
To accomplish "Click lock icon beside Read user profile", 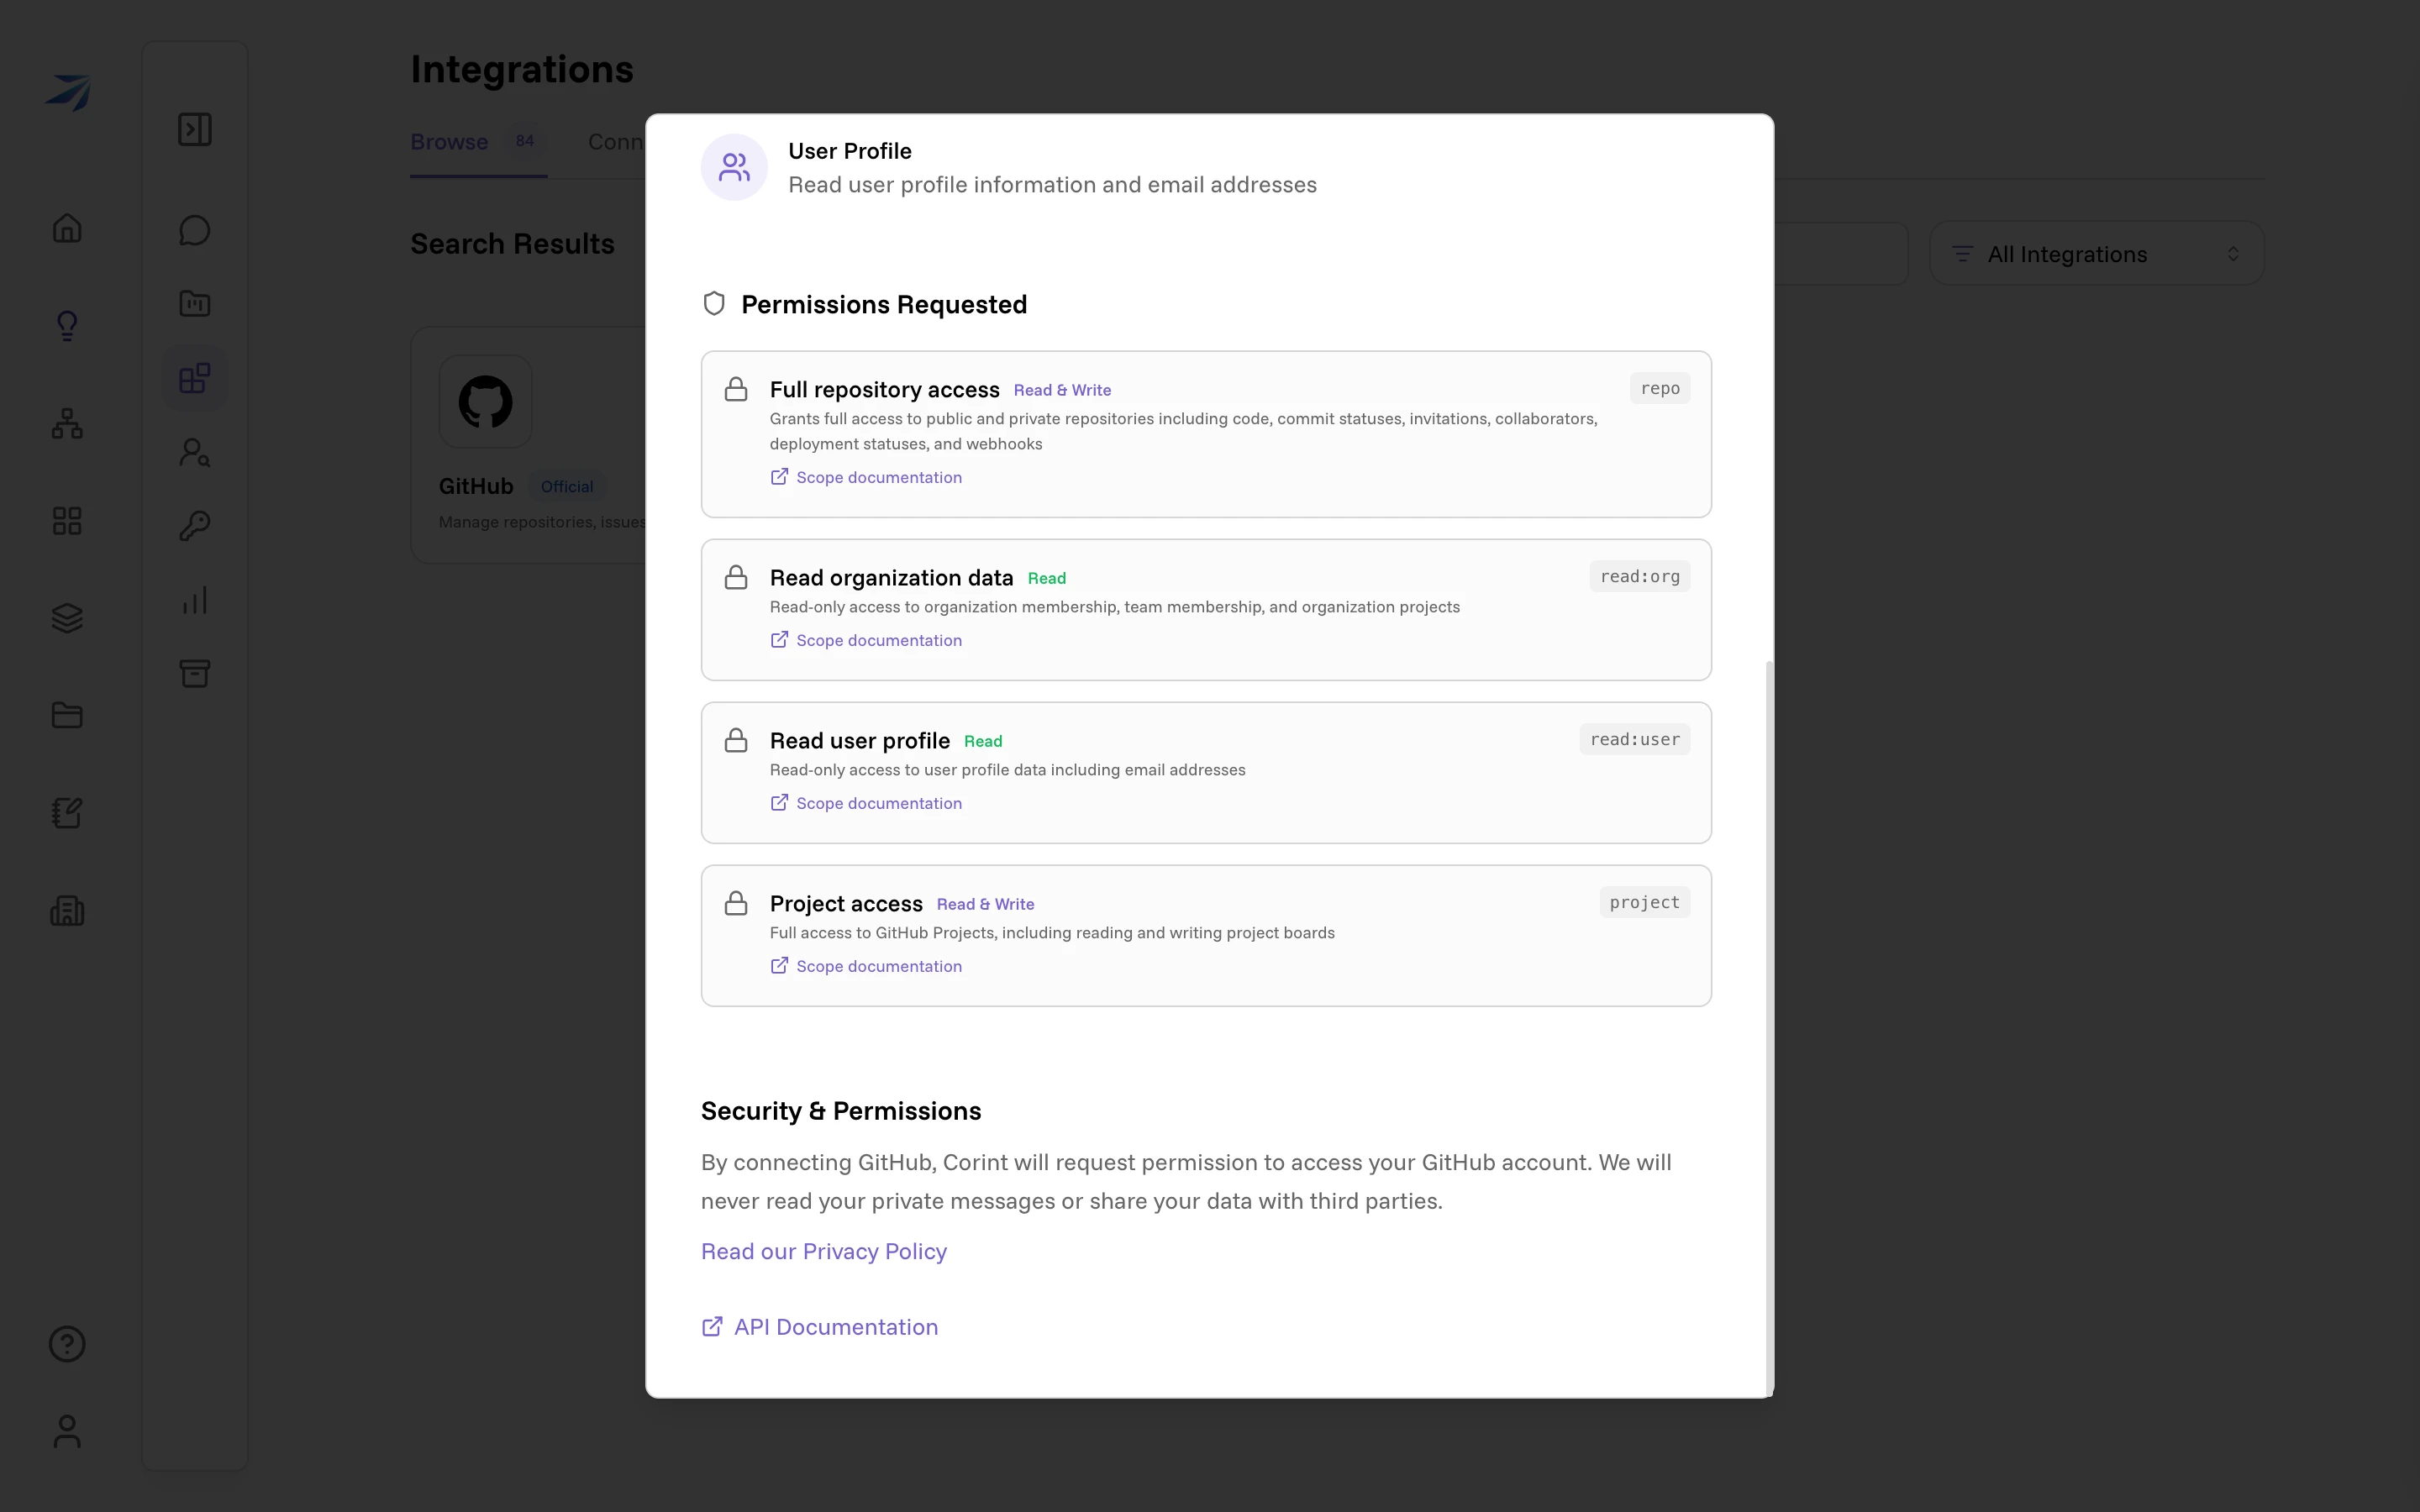I will pos(736,740).
